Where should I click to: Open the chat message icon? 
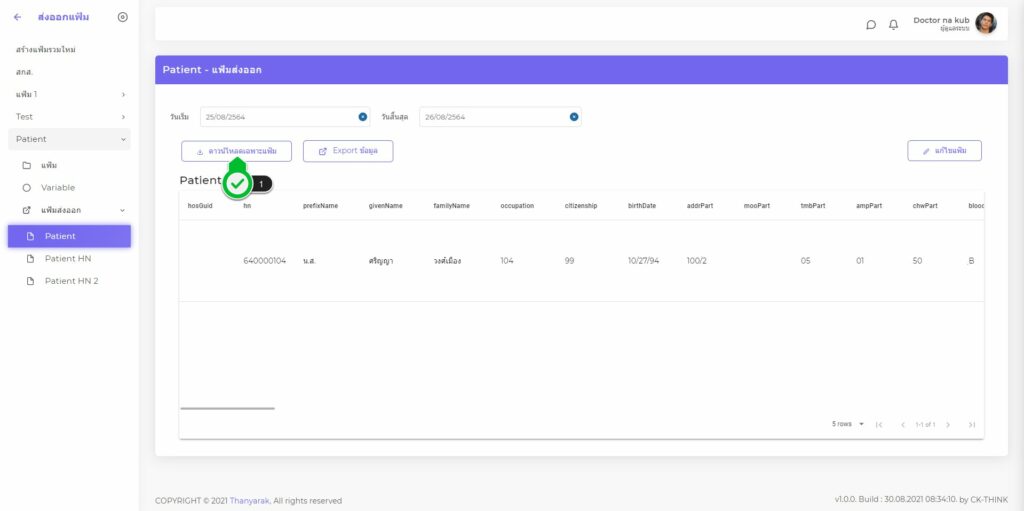coord(871,25)
